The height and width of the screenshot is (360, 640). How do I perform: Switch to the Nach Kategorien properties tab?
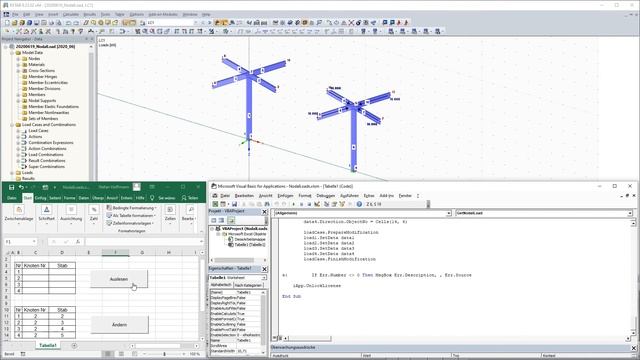tap(248, 285)
